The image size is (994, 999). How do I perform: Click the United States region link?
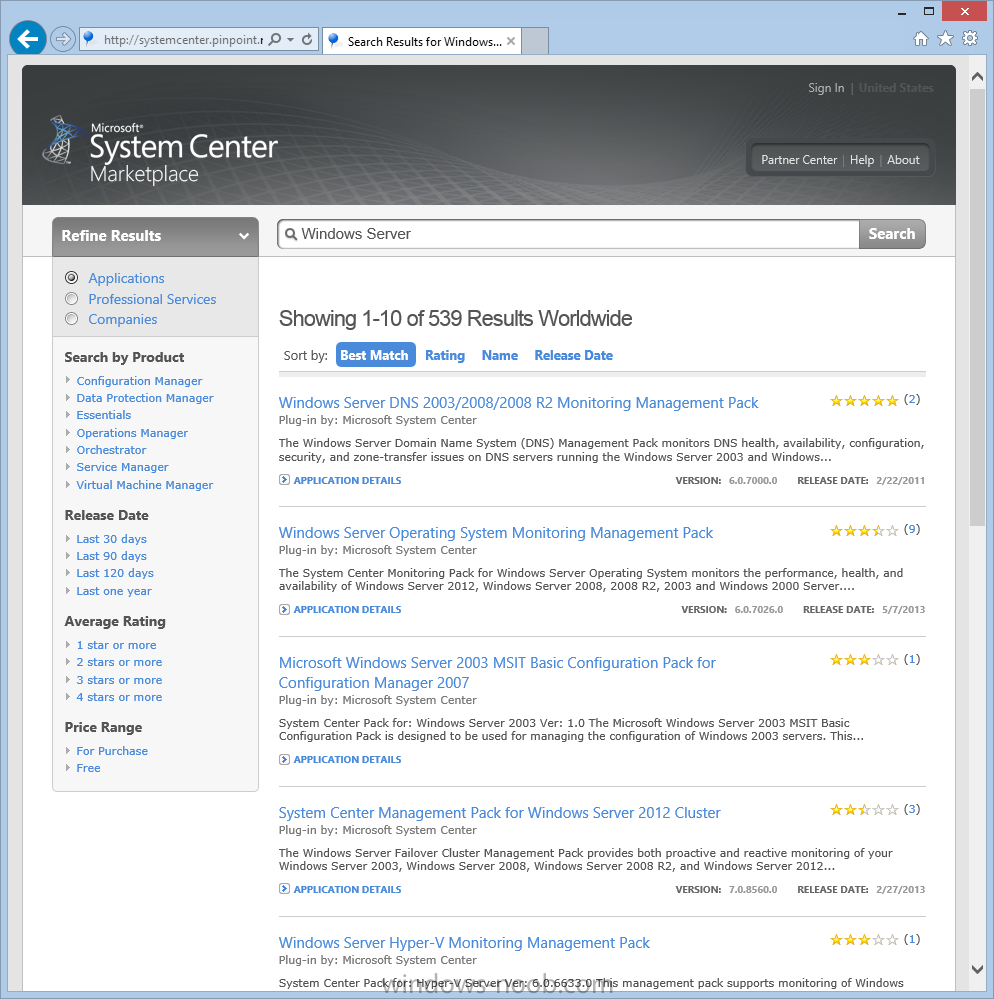[x=896, y=88]
